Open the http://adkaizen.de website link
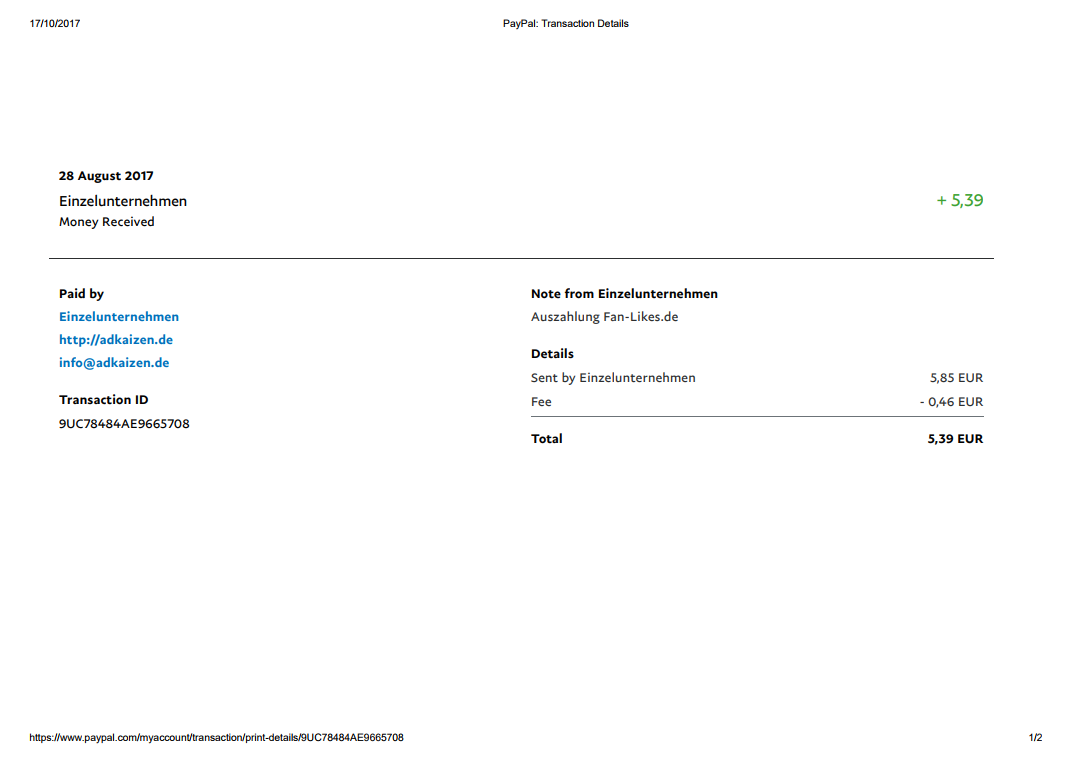 pos(116,340)
